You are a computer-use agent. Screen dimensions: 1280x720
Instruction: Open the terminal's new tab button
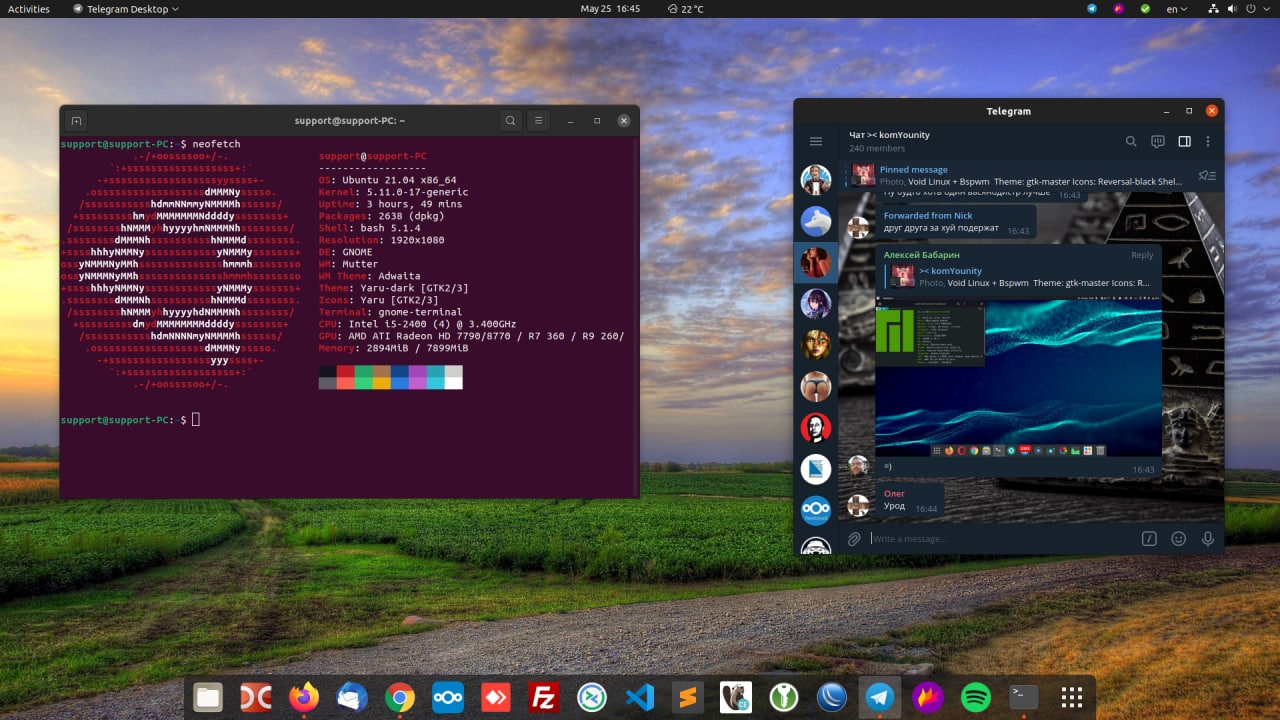pyautogui.click(x=76, y=121)
